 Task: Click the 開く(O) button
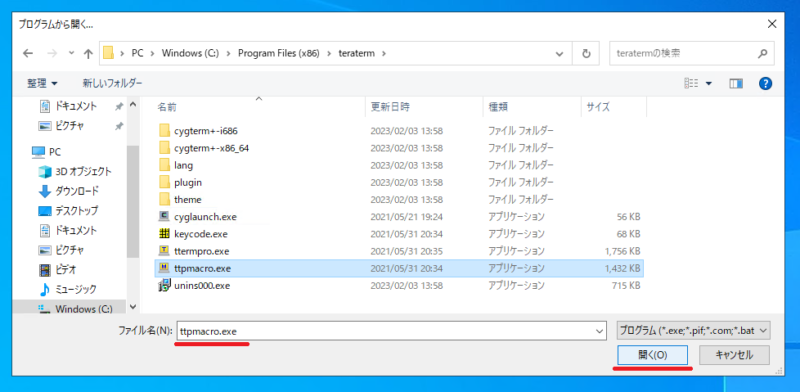653,355
